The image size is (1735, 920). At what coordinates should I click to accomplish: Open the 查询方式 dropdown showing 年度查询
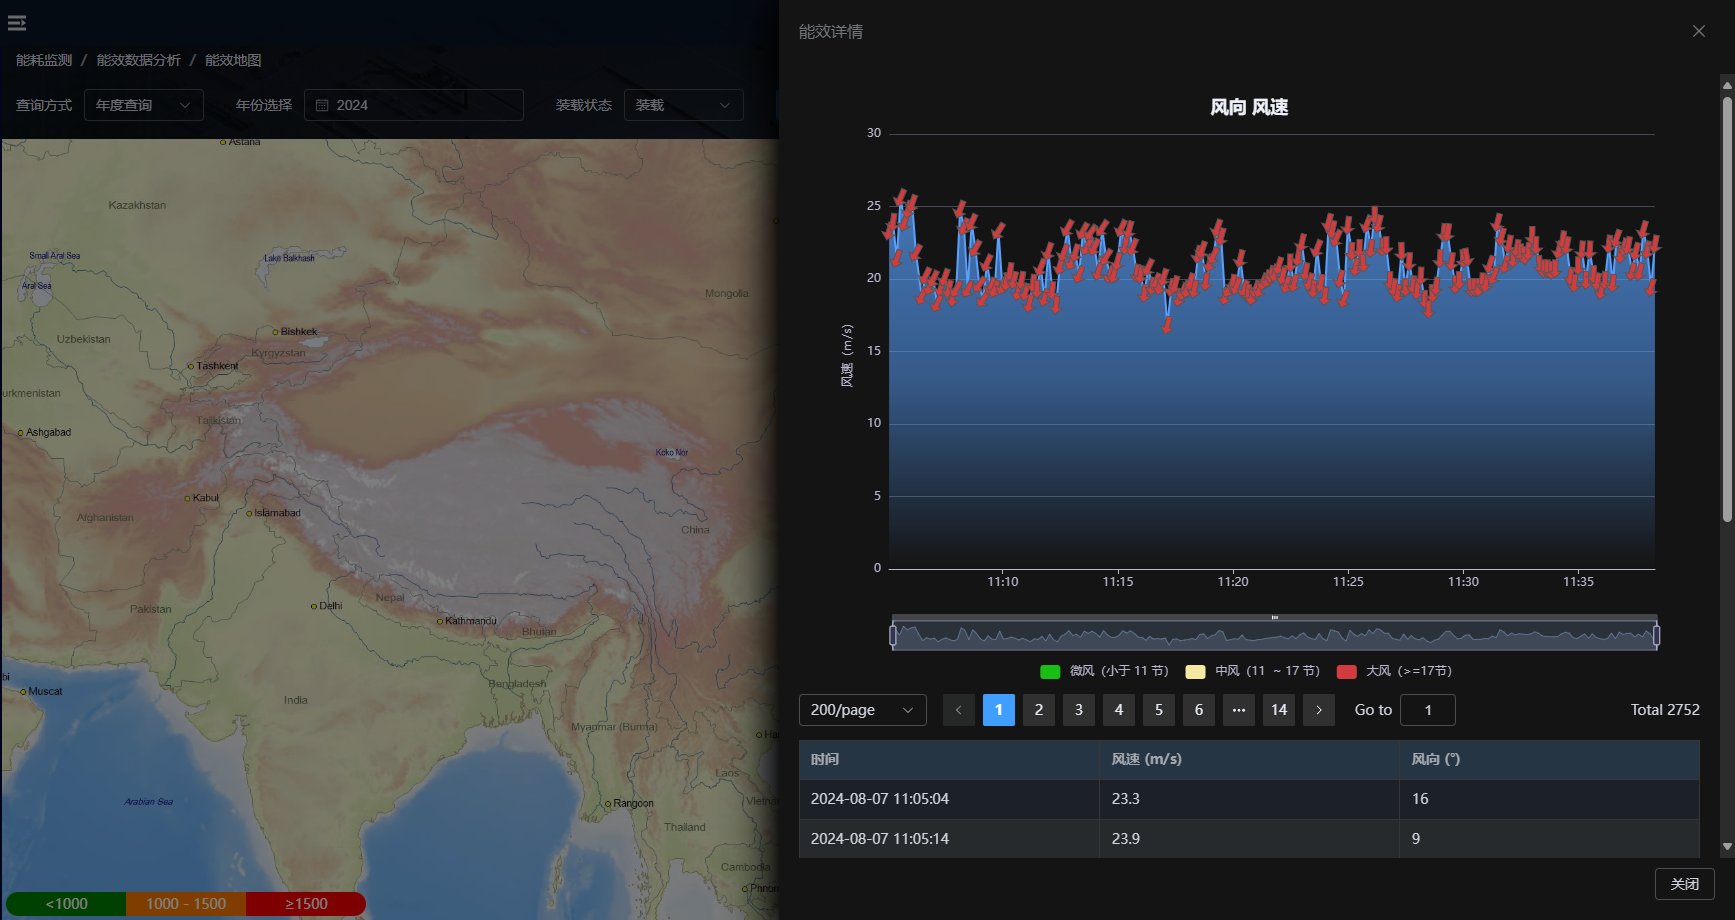[x=143, y=105]
